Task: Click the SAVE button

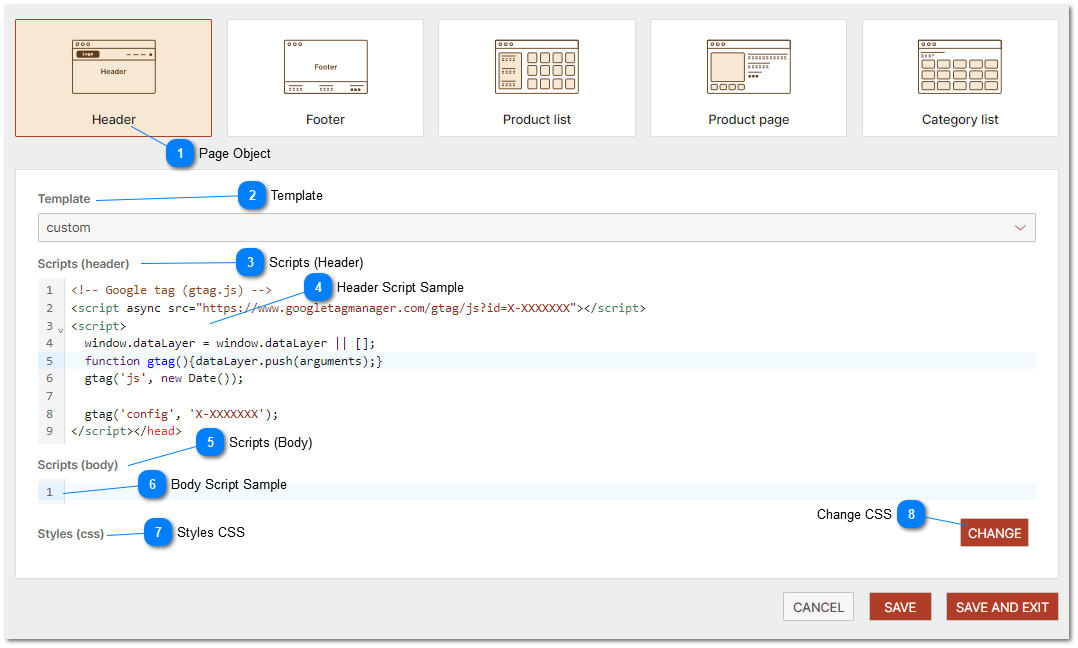Action: pos(900,607)
